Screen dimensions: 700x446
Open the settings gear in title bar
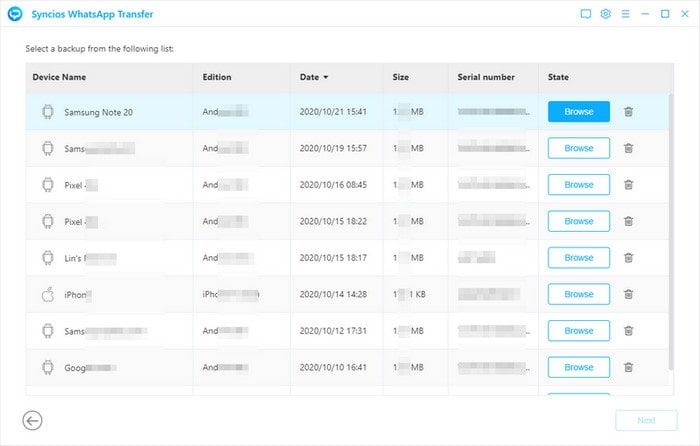[605, 14]
